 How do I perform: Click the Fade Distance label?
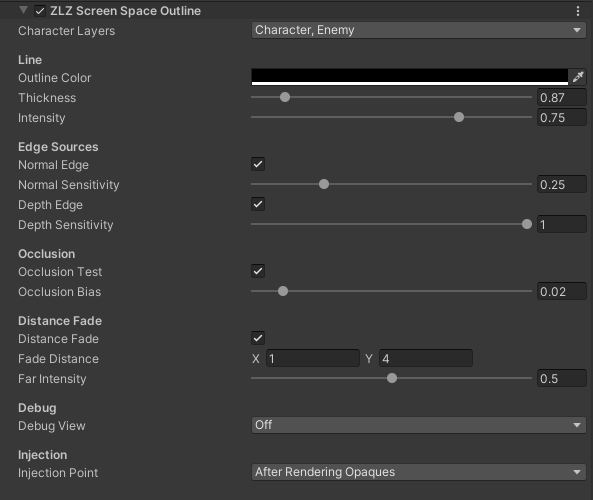tap(59, 359)
